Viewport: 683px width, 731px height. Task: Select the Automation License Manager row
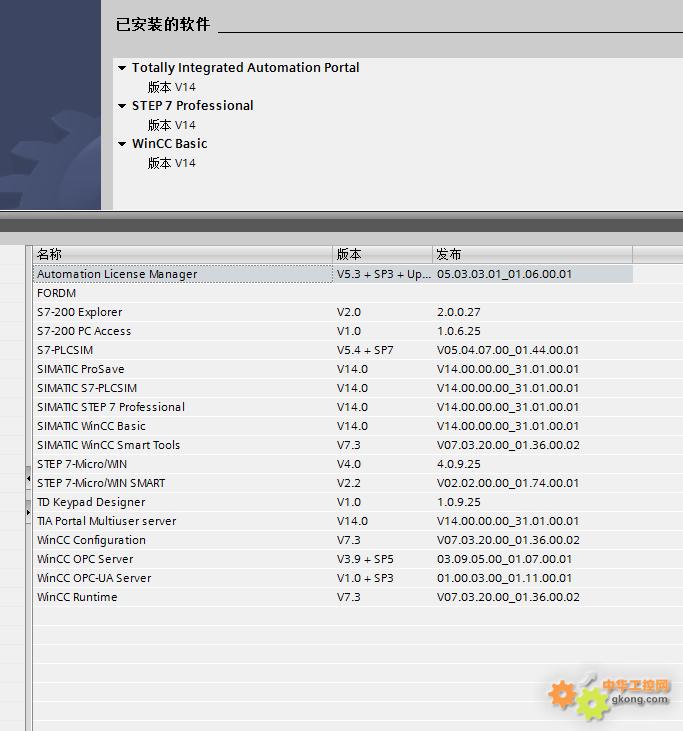pos(333,274)
